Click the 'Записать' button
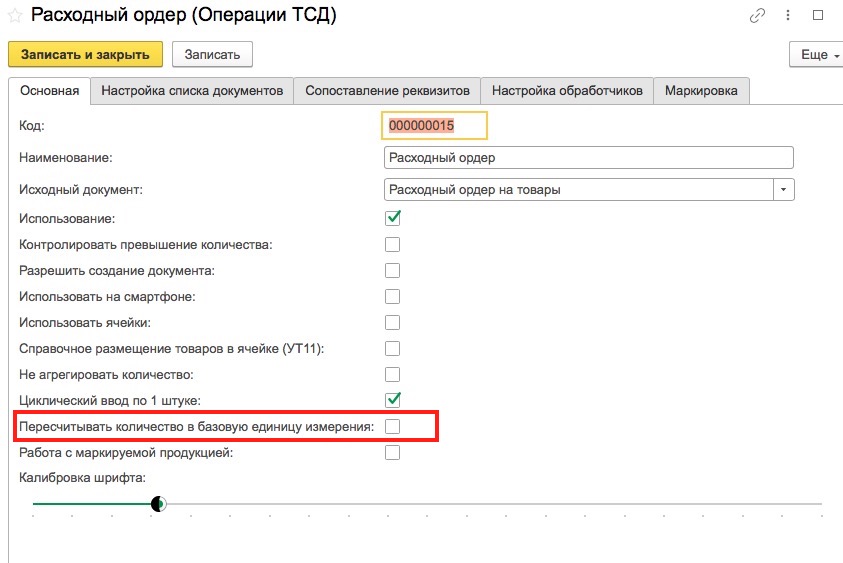This screenshot has height=563, width=843. (x=212, y=54)
